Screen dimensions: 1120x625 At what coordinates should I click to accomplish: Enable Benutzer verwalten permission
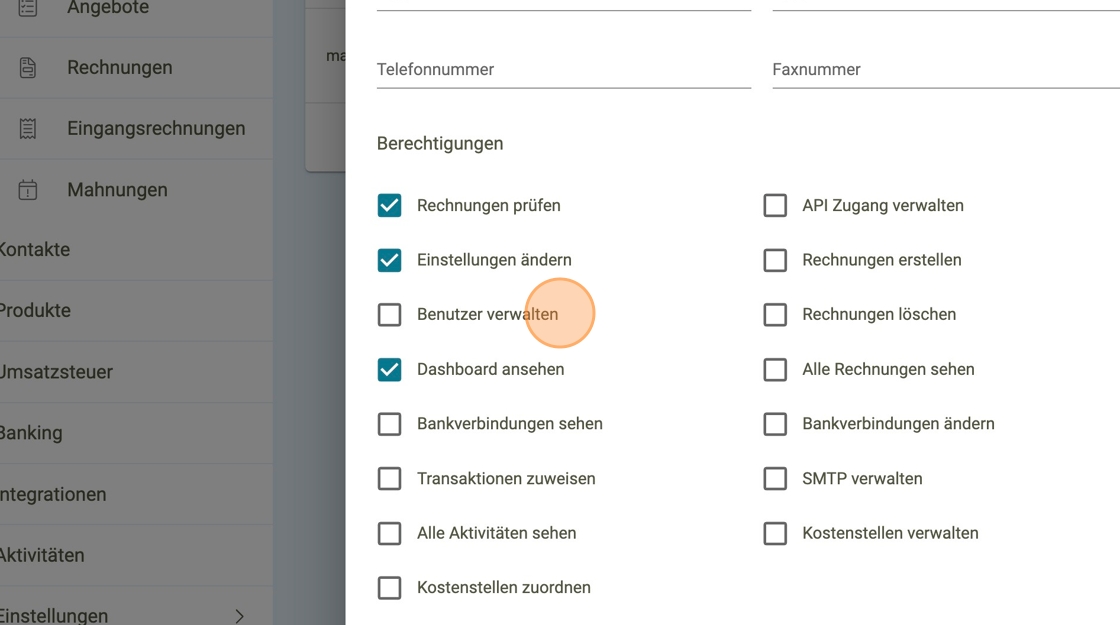pos(389,314)
